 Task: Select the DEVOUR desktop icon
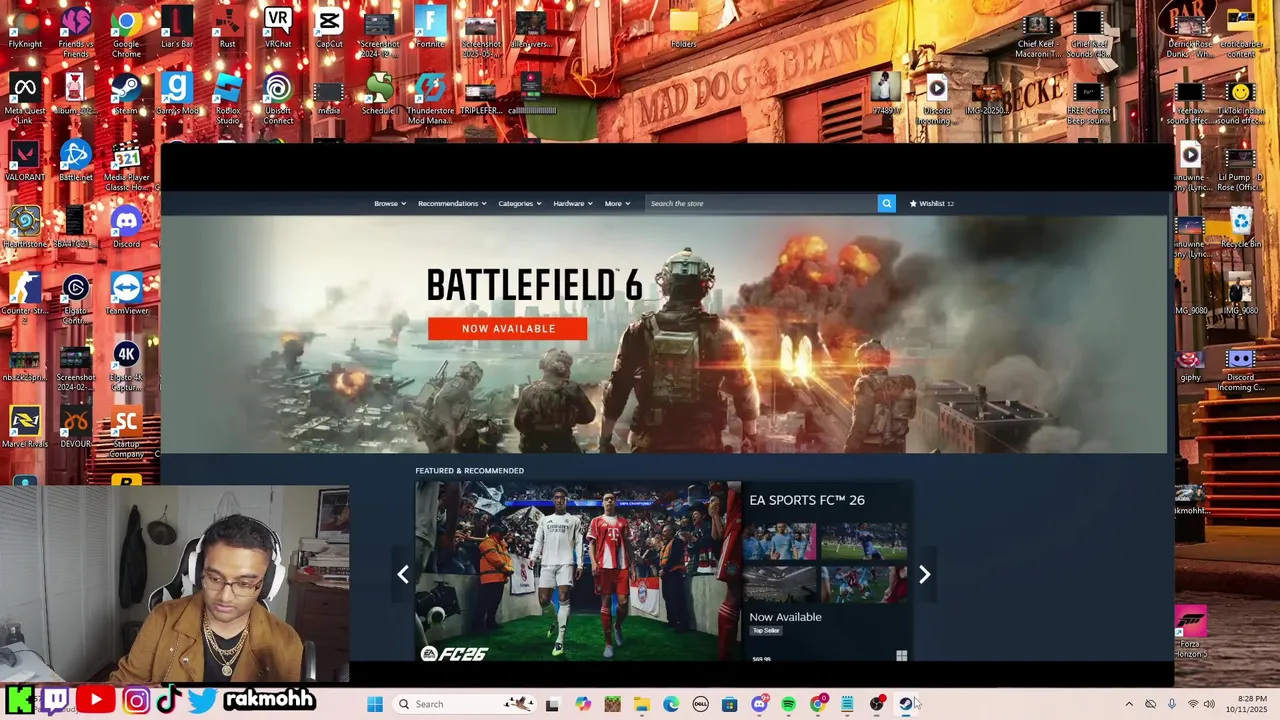pos(76,428)
